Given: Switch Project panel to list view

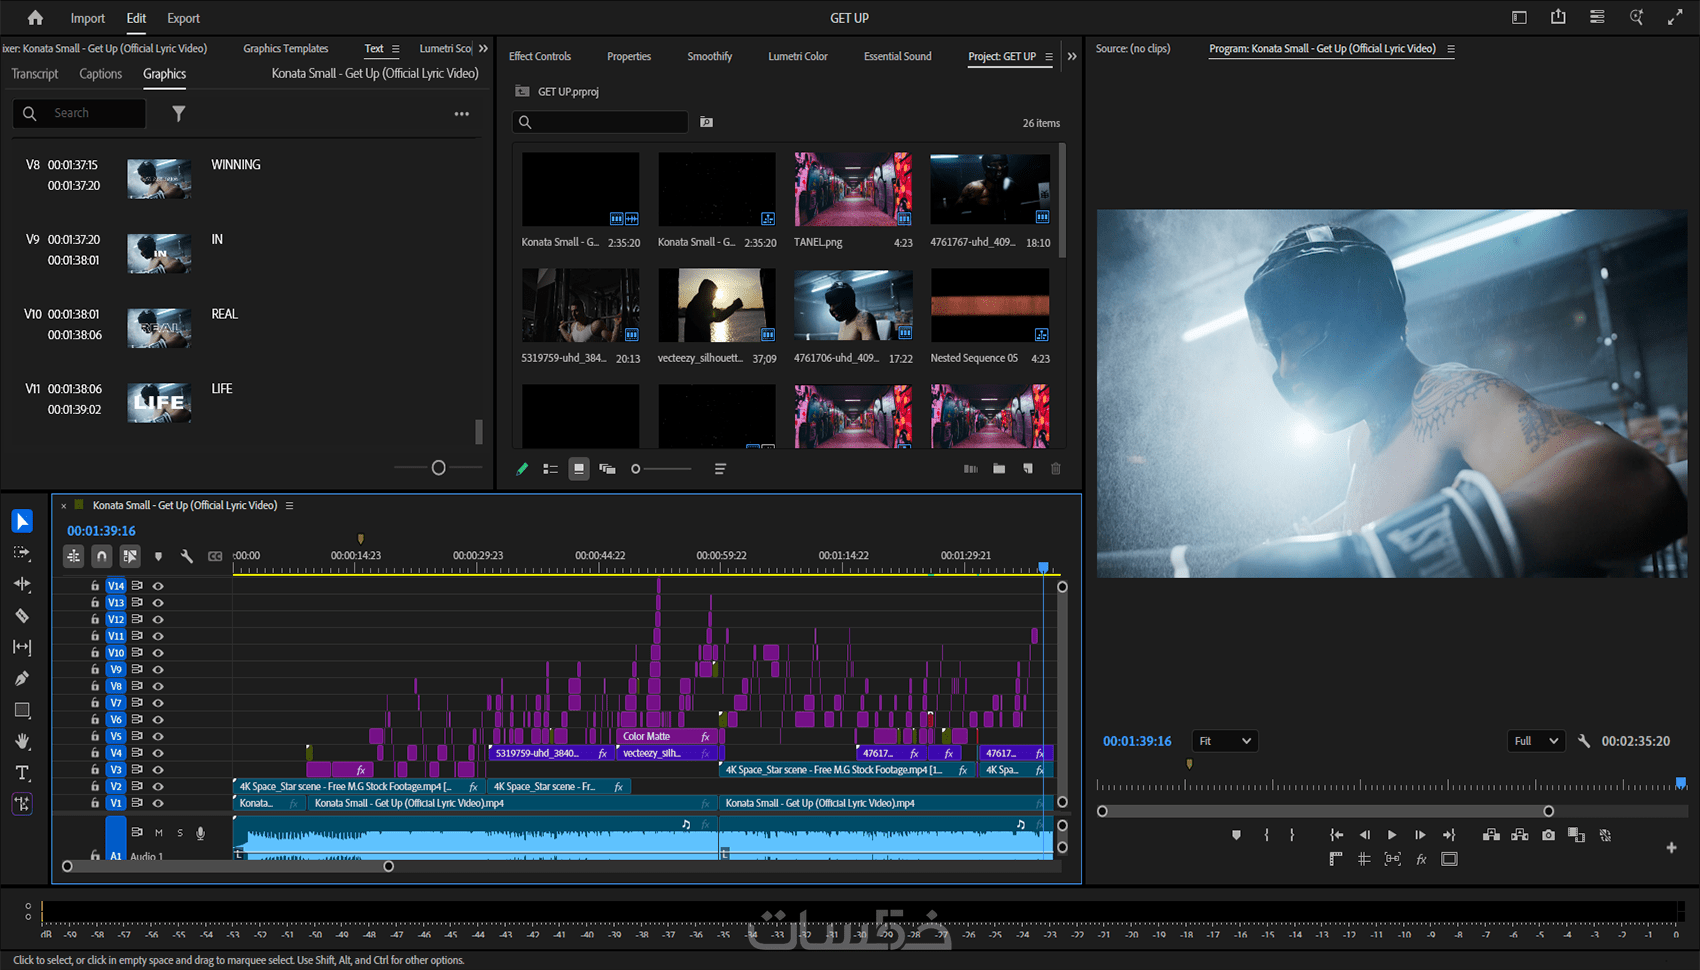Looking at the screenshot, I should tap(550, 469).
